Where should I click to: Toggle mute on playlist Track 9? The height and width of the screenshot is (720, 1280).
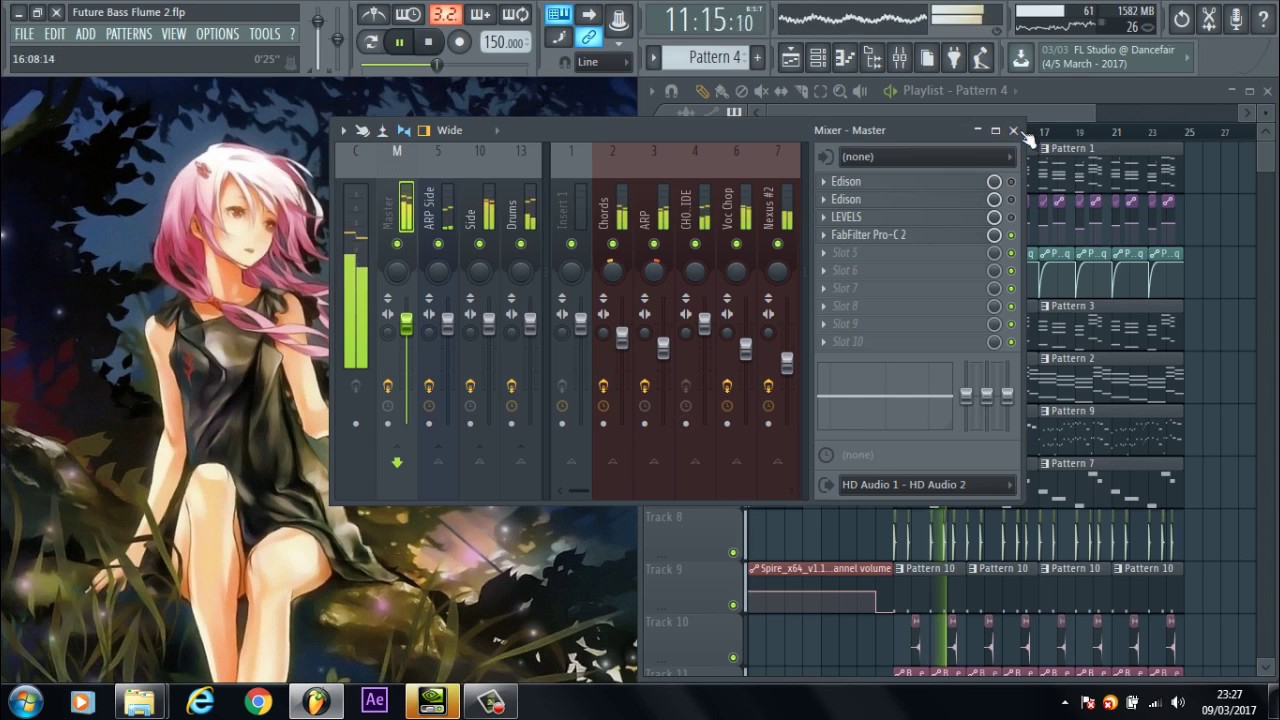(733, 605)
